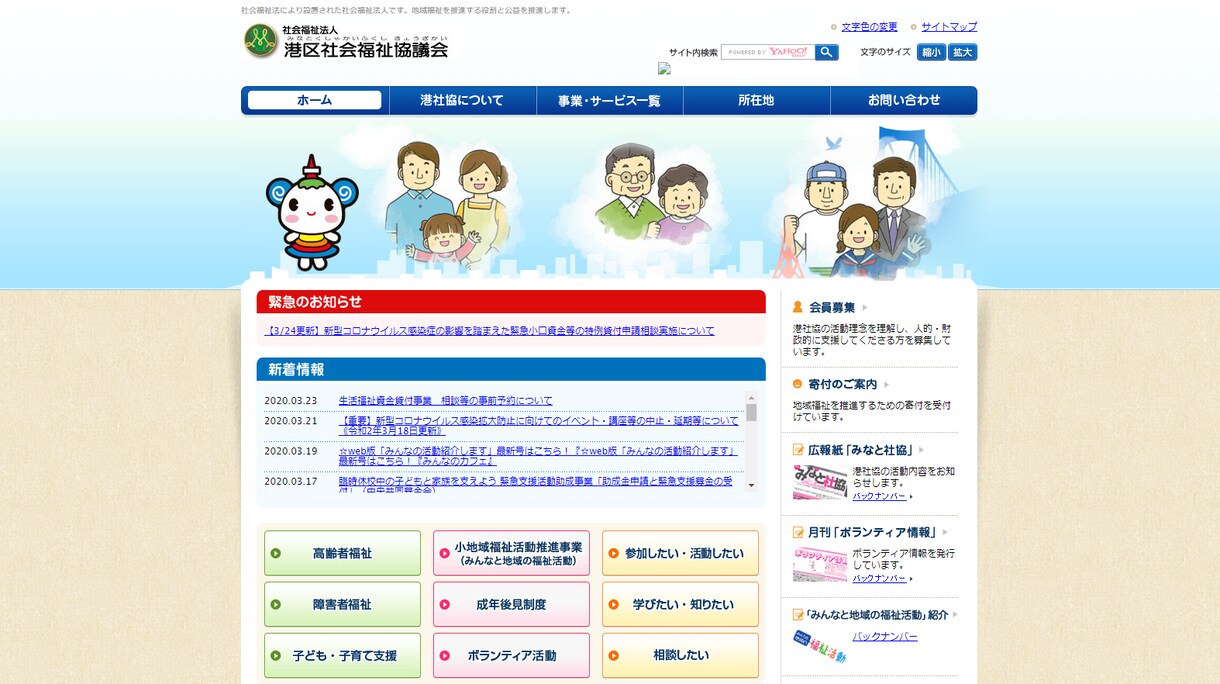Shrink text size with 縮小 button
The height and width of the screenshot is (684, 1220).
point(931,52)
